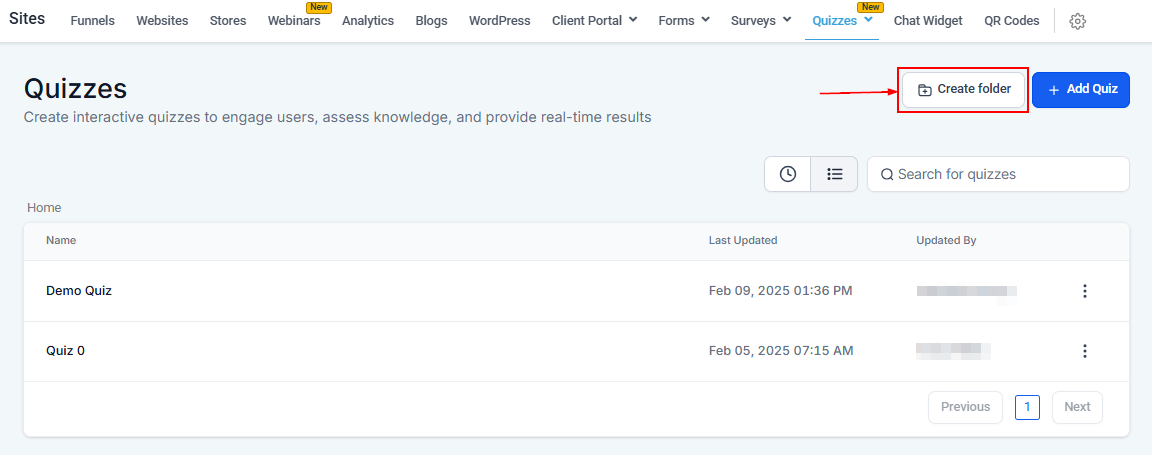Select page 1 in pagination
The width and height of the screenshot is (1152, 455).
(x=1027, y=407)
